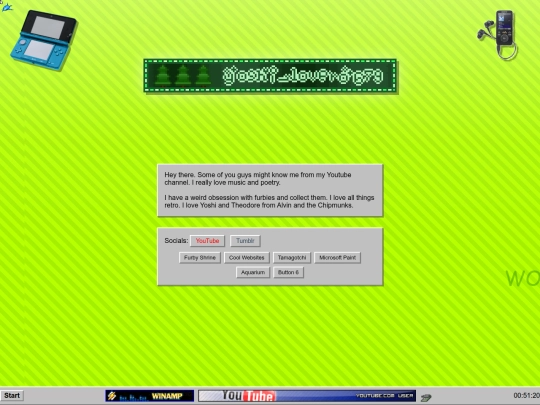Open the Cool Websites page

[247, 258]
